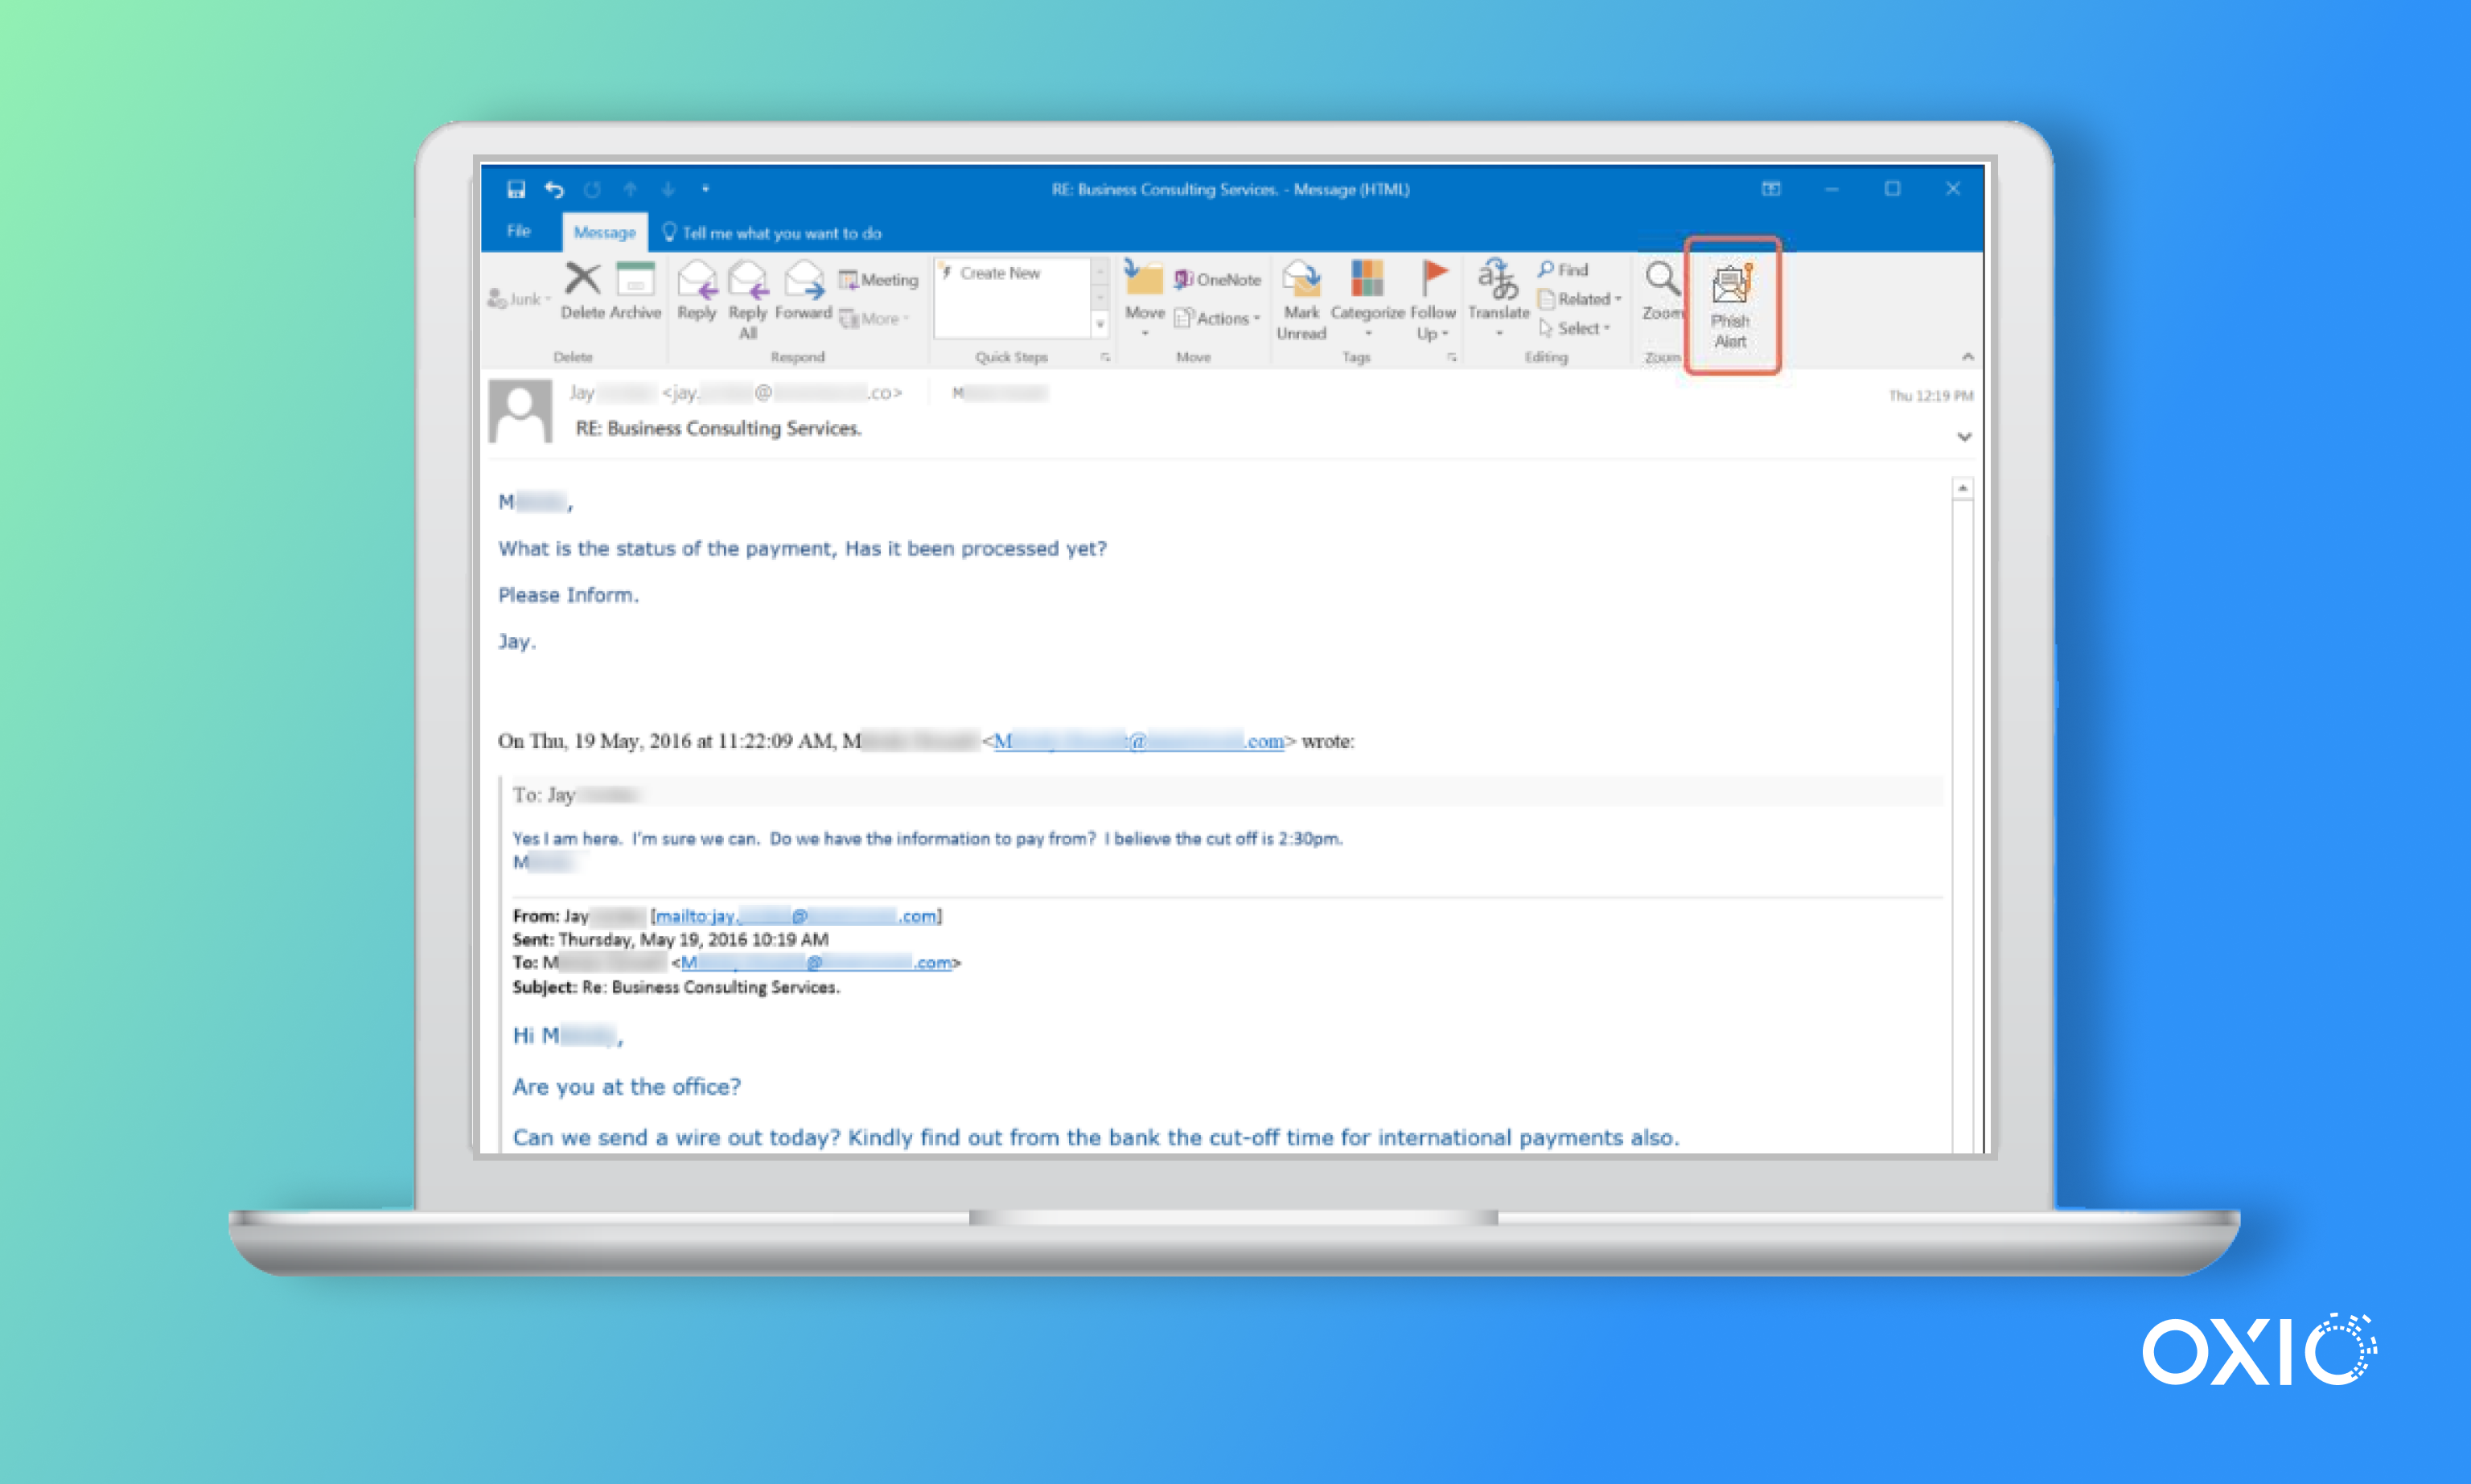This screenshot has height=1484, width=2471.
Task: Click the Ribbon Display Options icon
Action: [x=1771, y=189]
